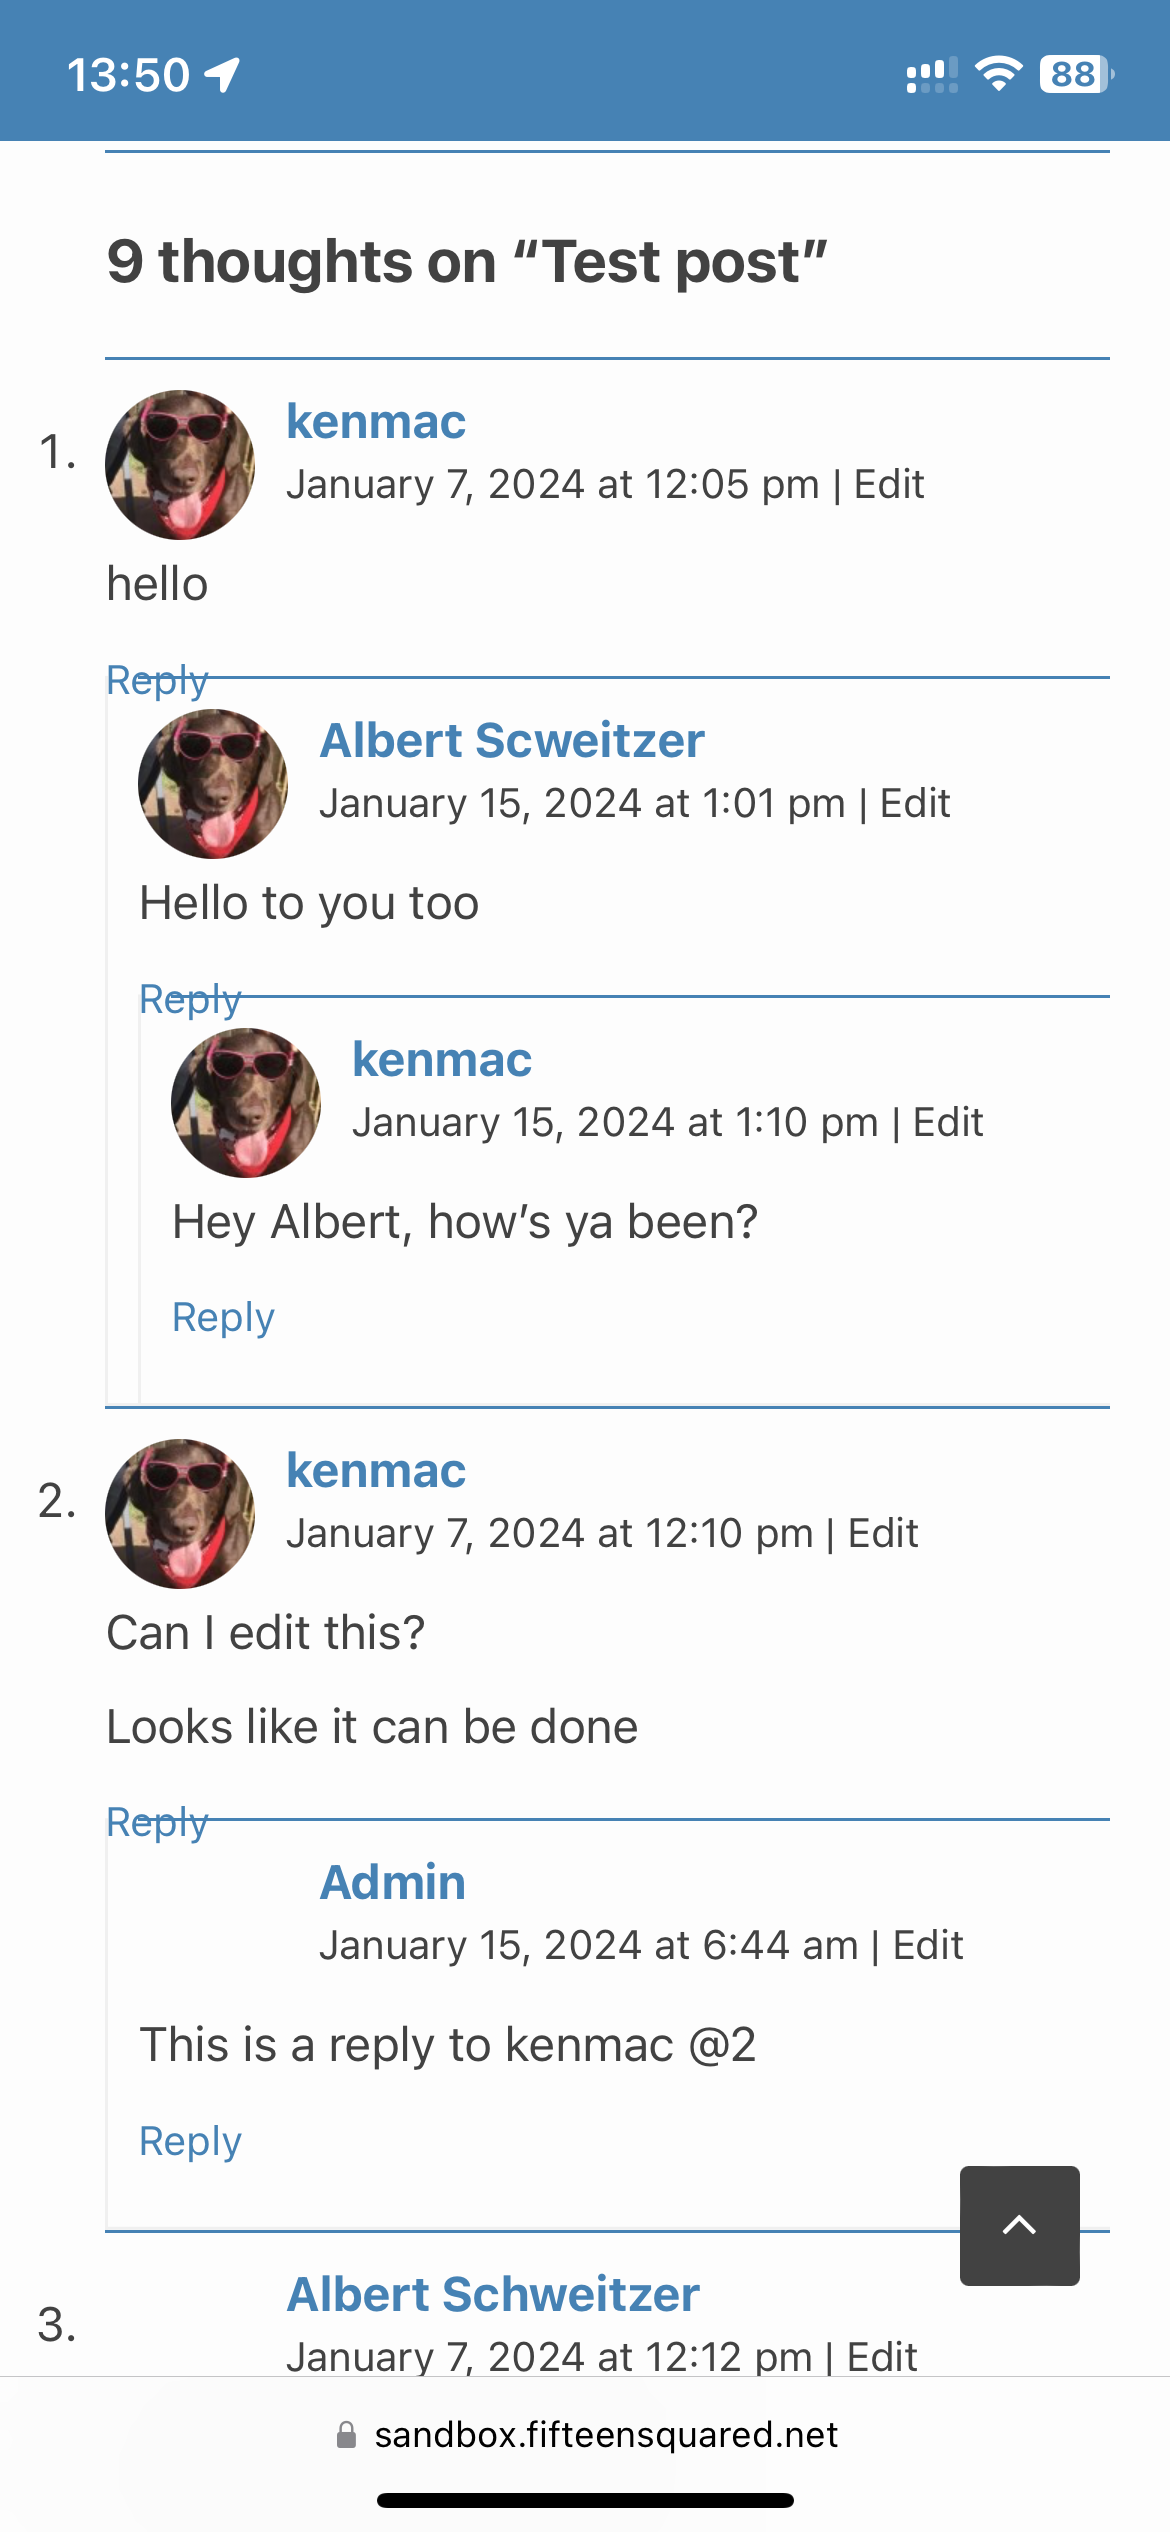Tap the January 15, 2024 at 1:01 pm timestamp
The width and height of the screenshot is (1170, 2532).
coord(582,804)
